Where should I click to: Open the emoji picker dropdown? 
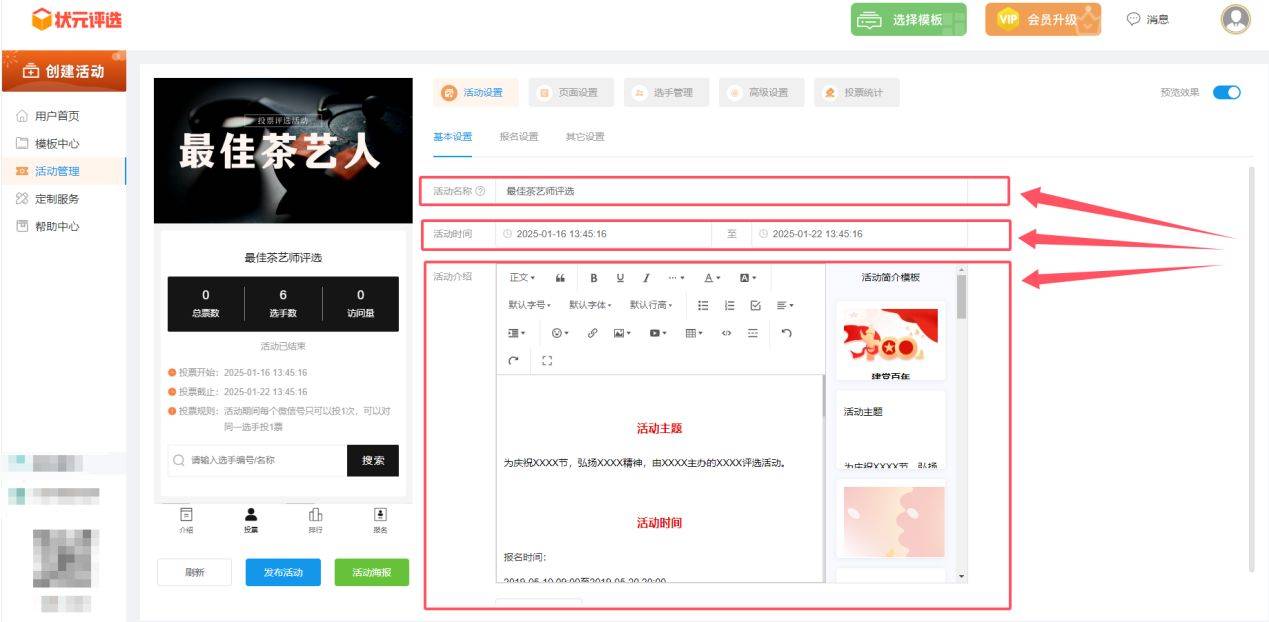tap(560, 333)
